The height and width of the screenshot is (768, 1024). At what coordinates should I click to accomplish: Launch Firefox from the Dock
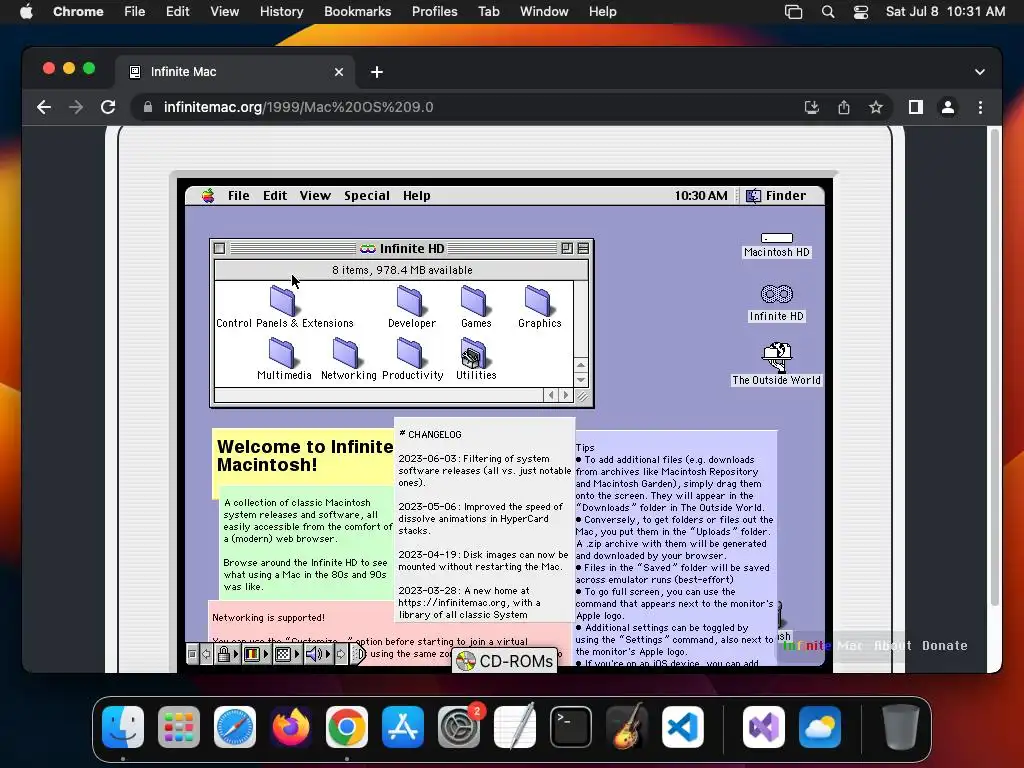click(x=291, y=727)
